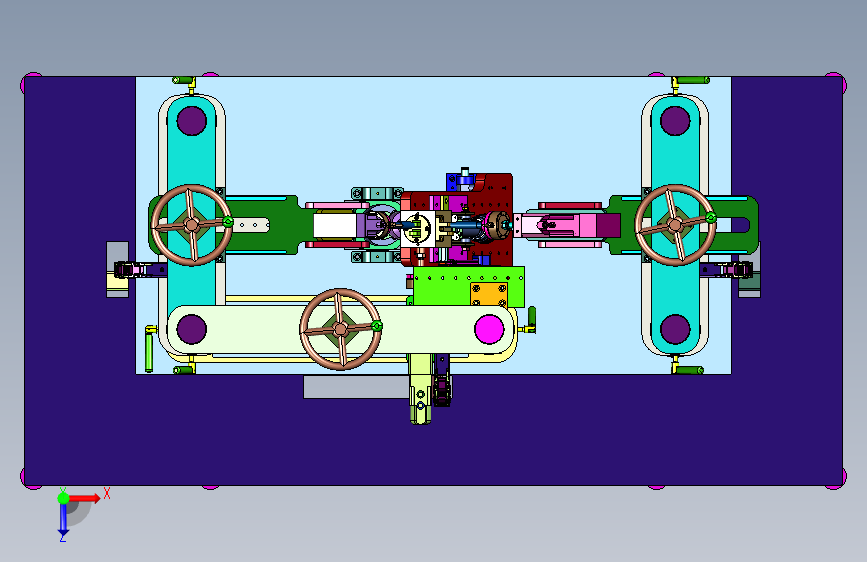This screenshot has height=562, width=867.
Task: Click the blue Z axis arrow of the triad
Action: (x=63, y=520)
